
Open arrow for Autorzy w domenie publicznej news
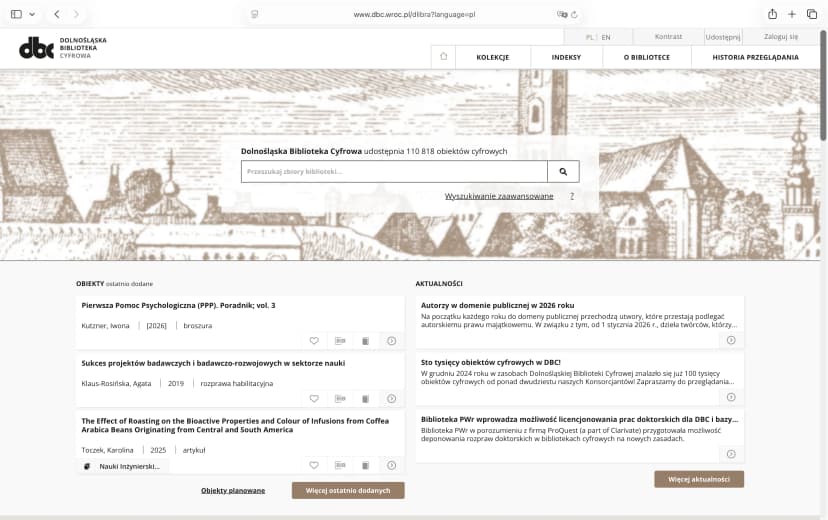[731, 340]
